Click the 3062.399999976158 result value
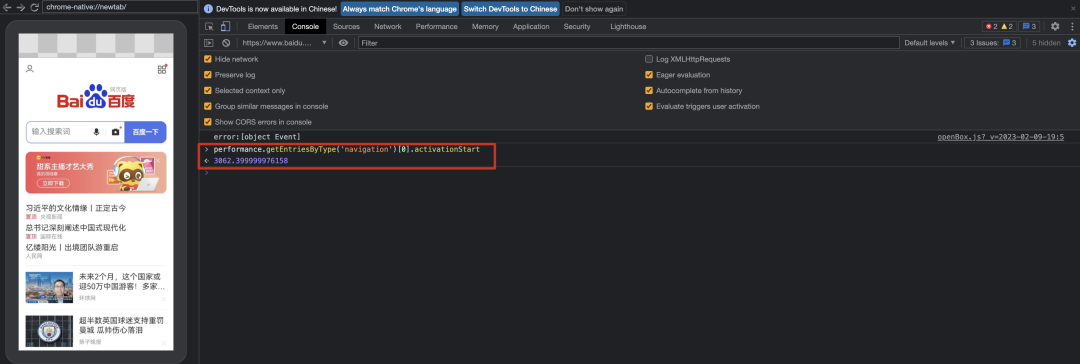Image resolution: width=1080 pixels, height=364 pixels. click(251, 161)
